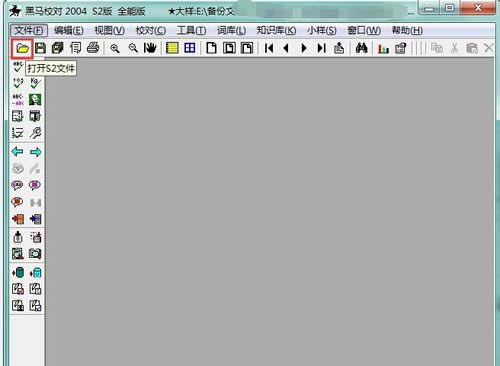Open the 文件(F) menu
Image resolution: width=500 pixels, height=366 pixels.
pyautogui.click(x=29, y=31)
